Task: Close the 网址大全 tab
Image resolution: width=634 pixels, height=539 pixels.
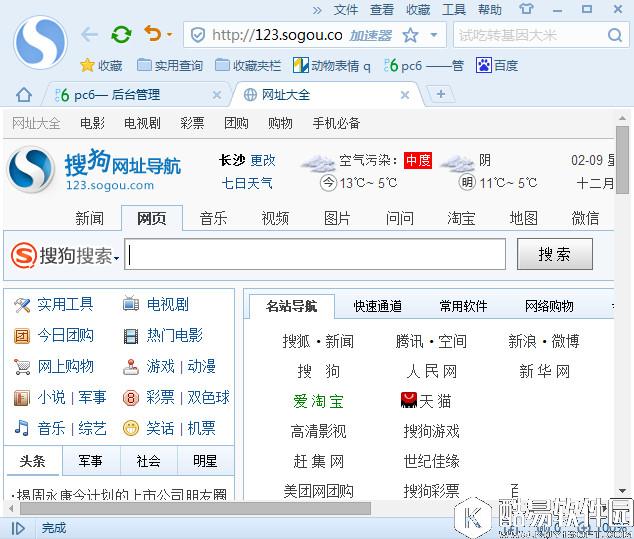Action: point(405,95)
